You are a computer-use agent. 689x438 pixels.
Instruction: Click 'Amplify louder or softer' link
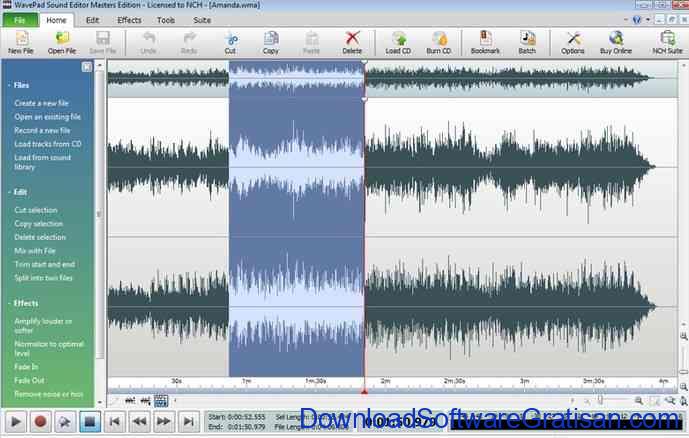[43, 326]
